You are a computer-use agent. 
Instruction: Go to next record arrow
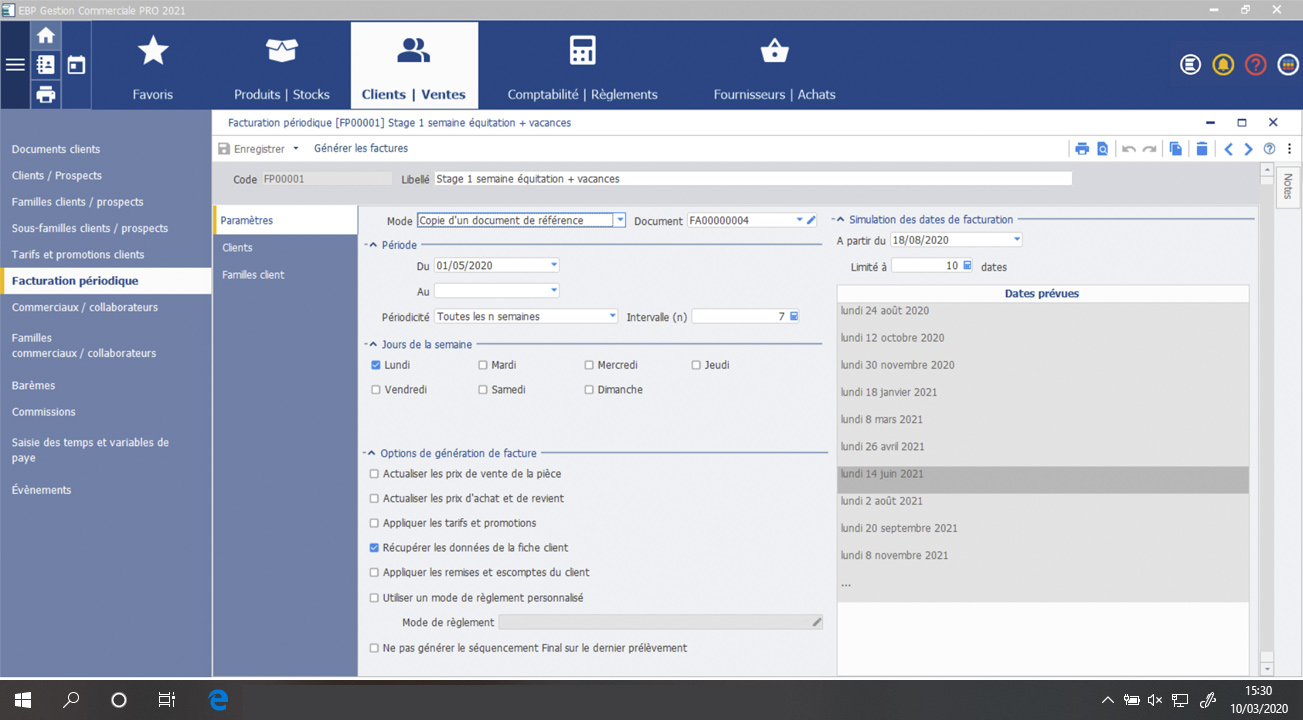click(1248, 149)
